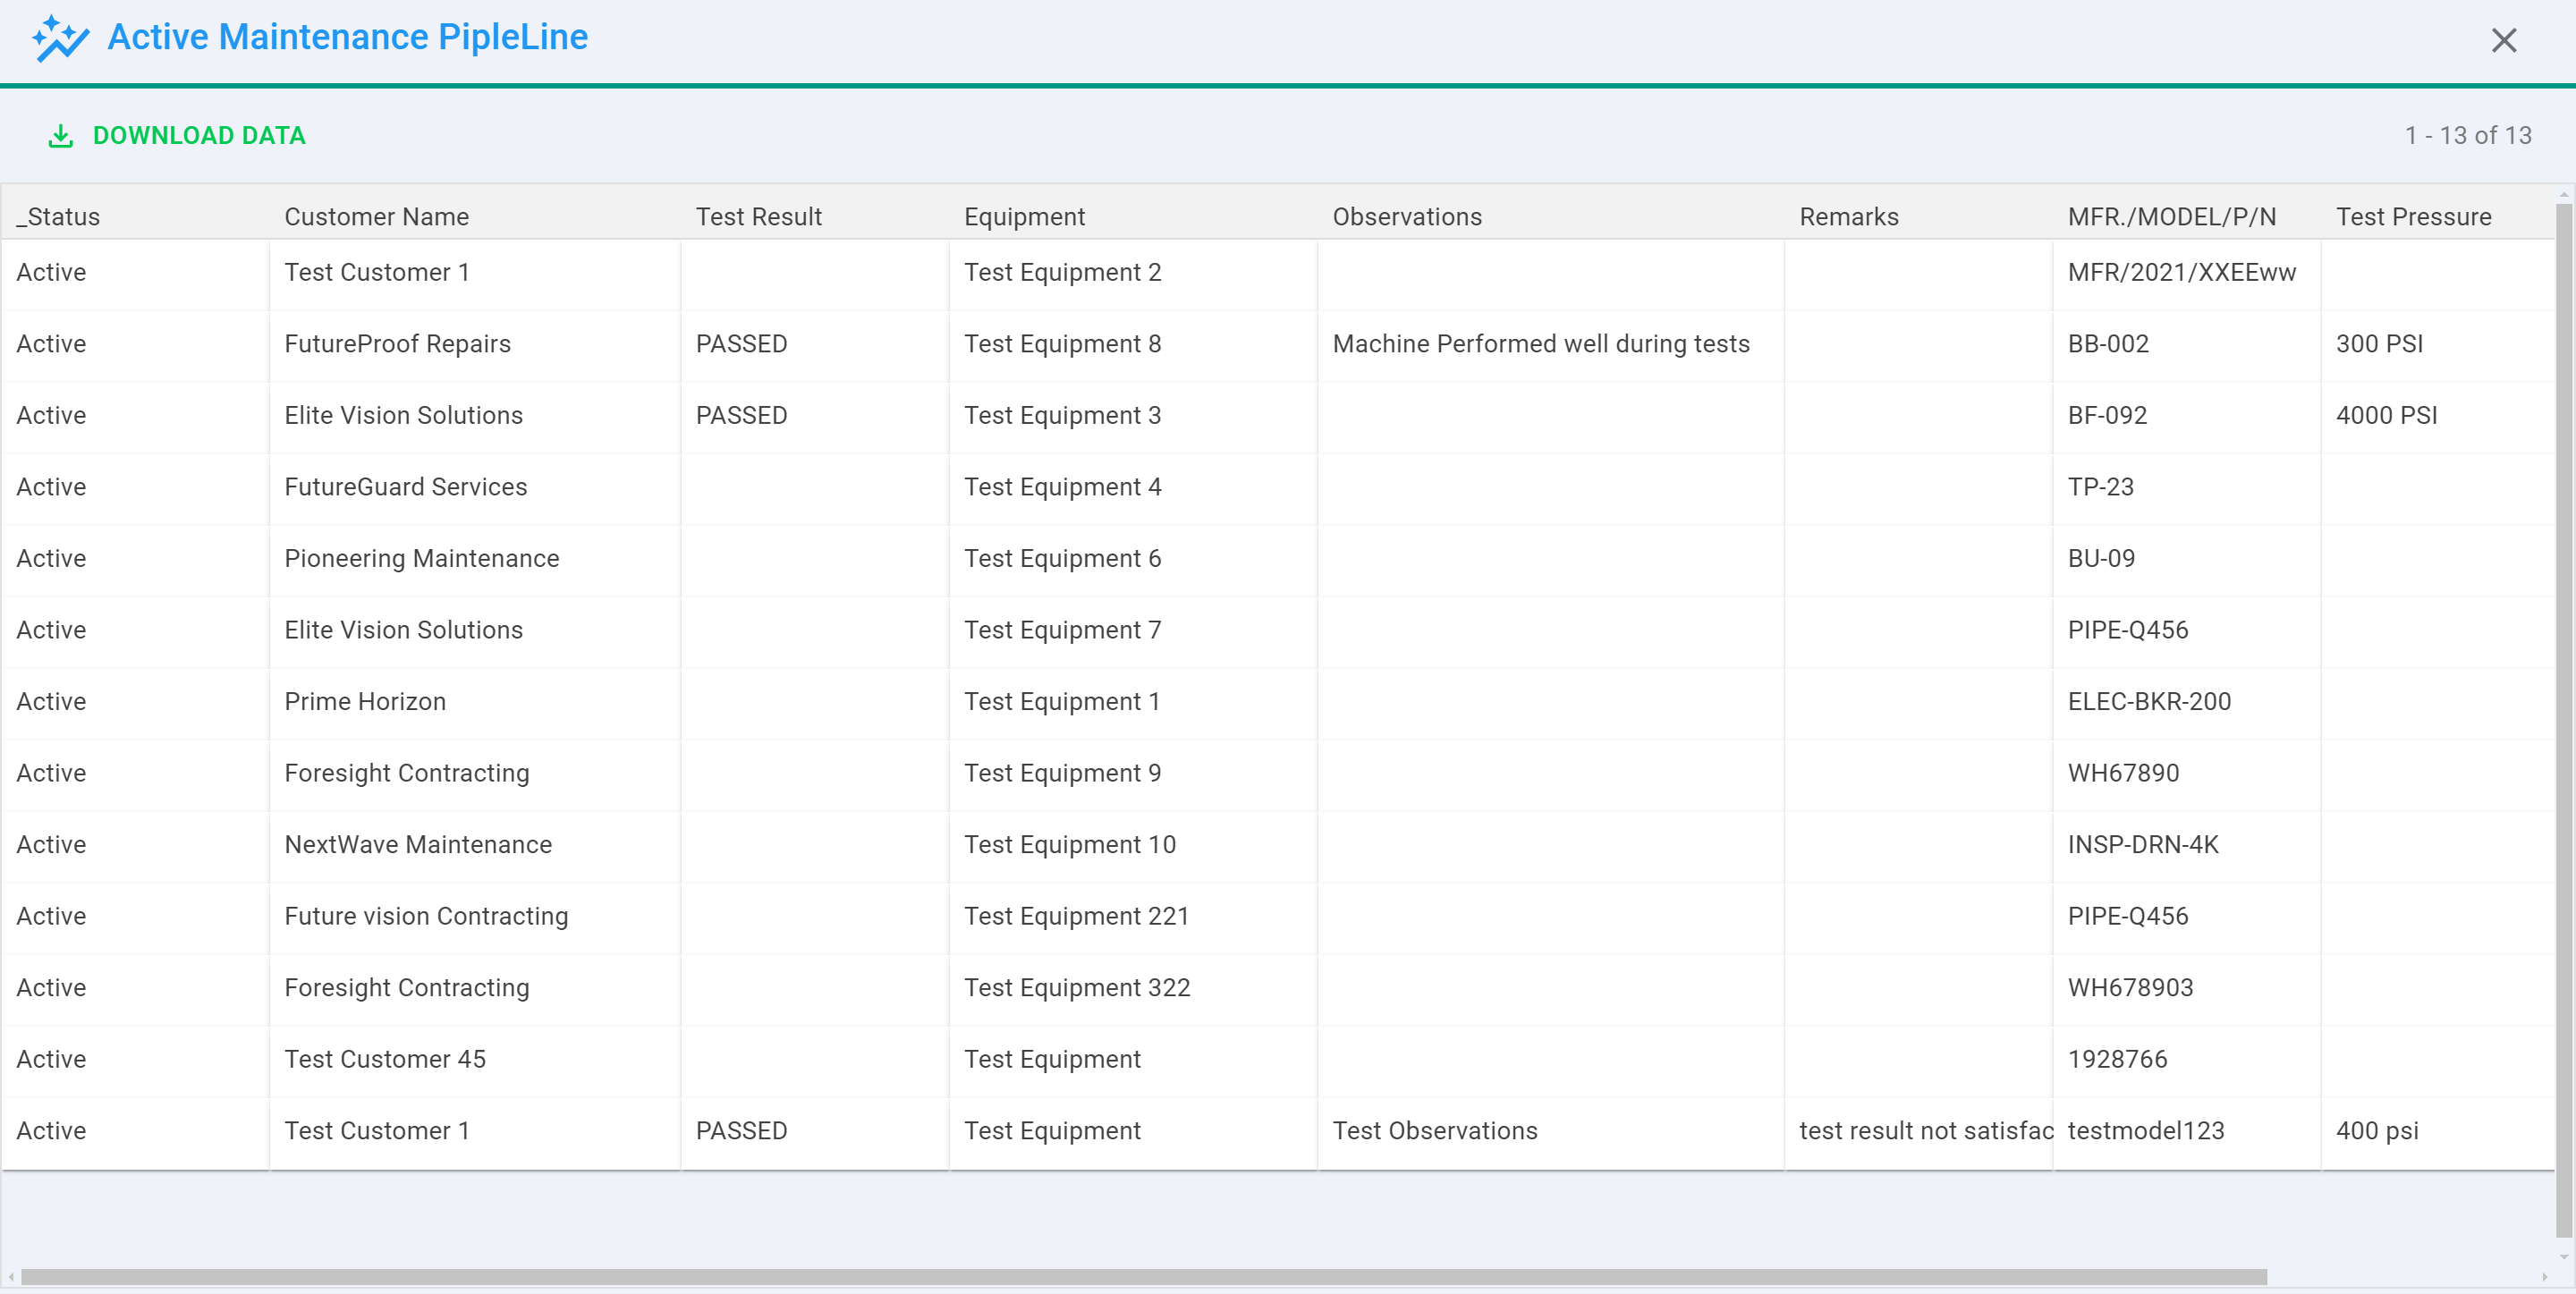The height and width of the screenshot is (1294, 2576).
Task: Close the Active Maintenance PipleLine dialog
Action: point(2503,40)
